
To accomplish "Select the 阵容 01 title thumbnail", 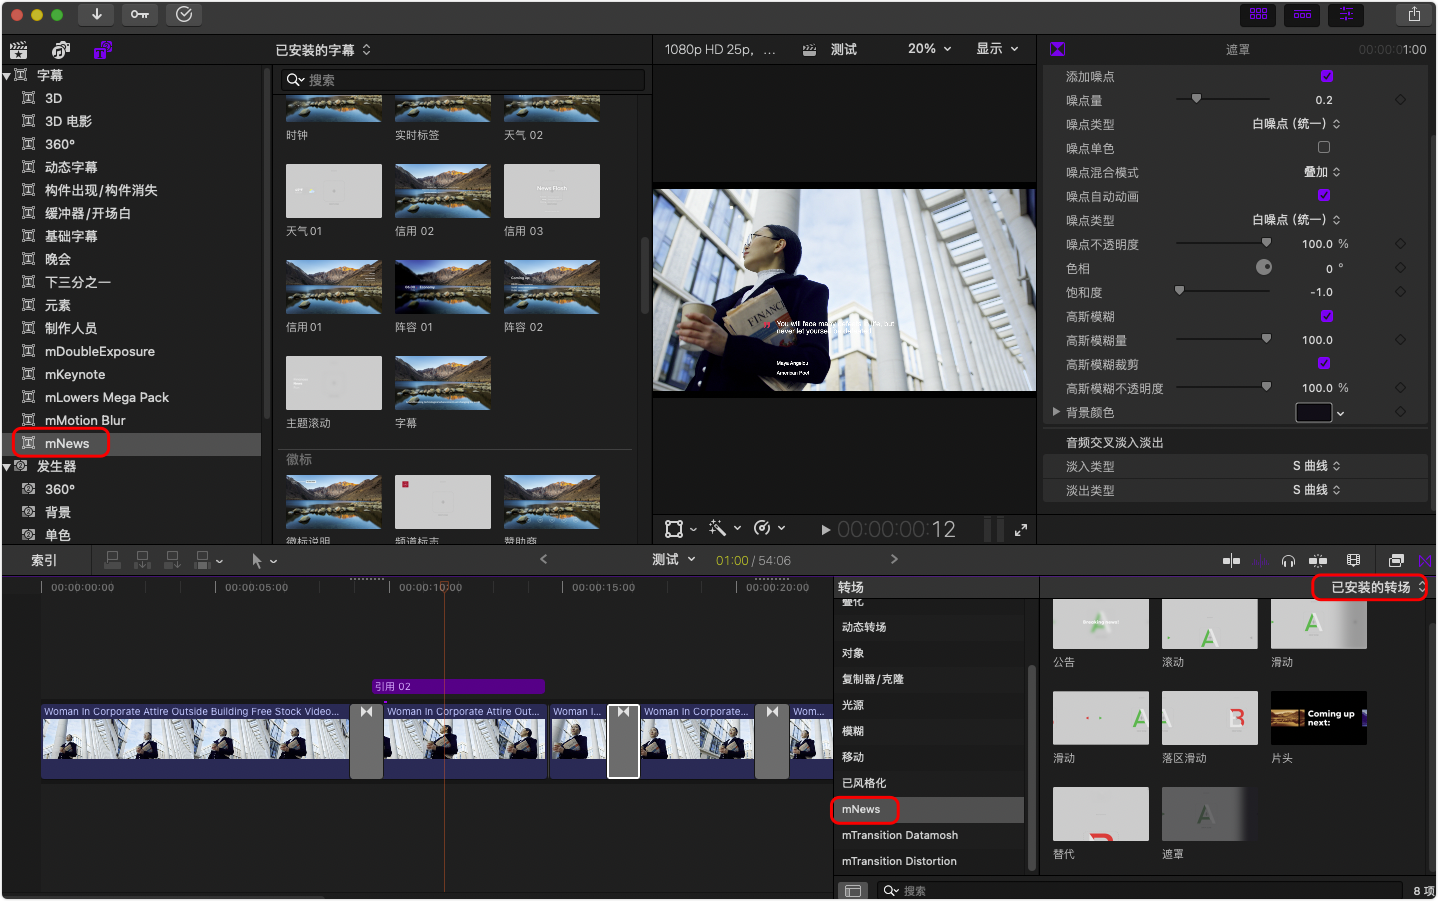I will (443, 287).
